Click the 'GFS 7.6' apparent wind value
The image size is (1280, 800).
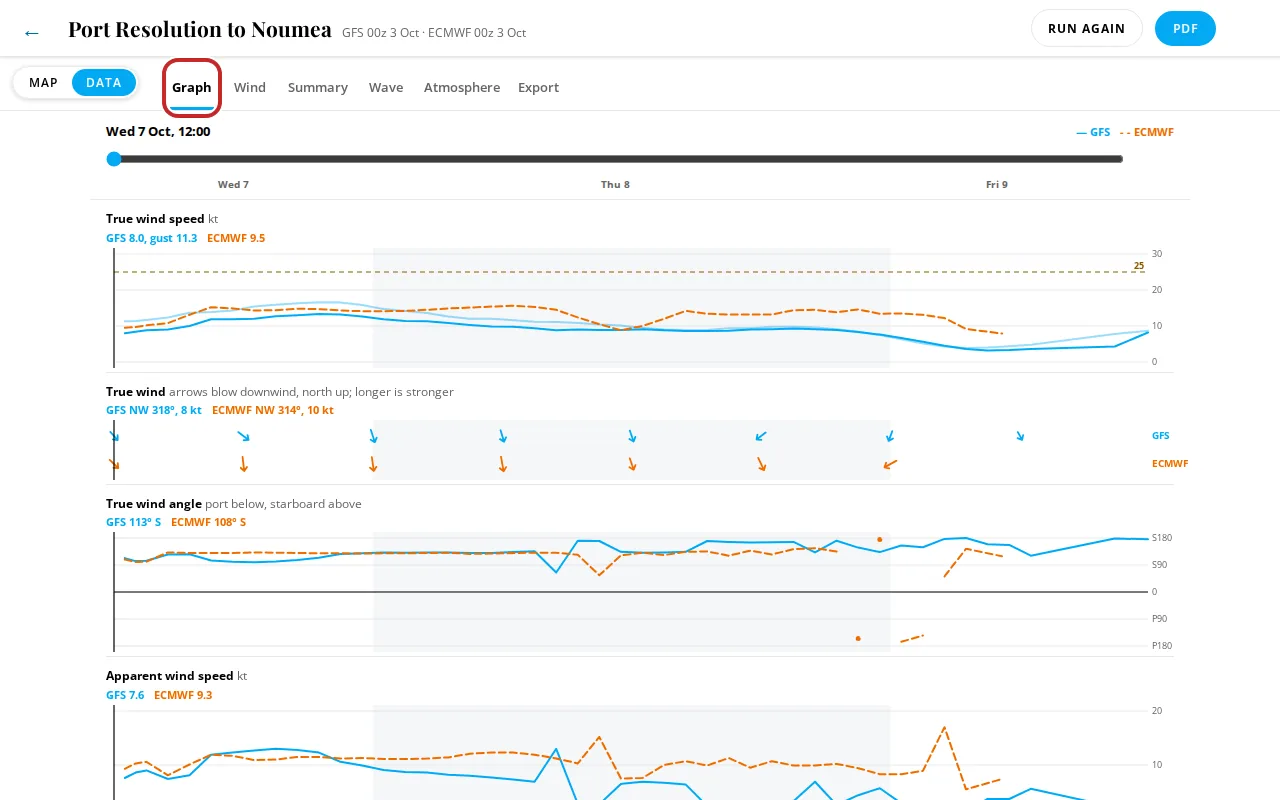(x=125, y=695)
